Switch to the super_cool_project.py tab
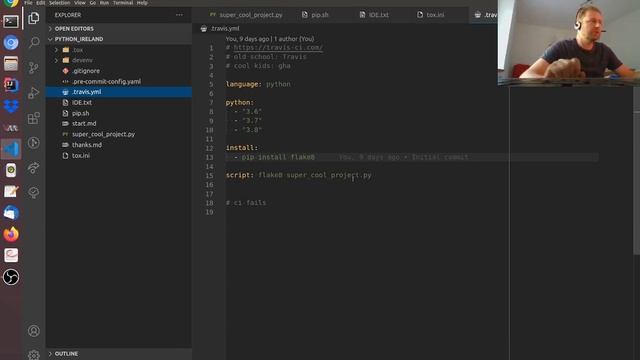This screenshot has height=360, width=640. [246, 15]
